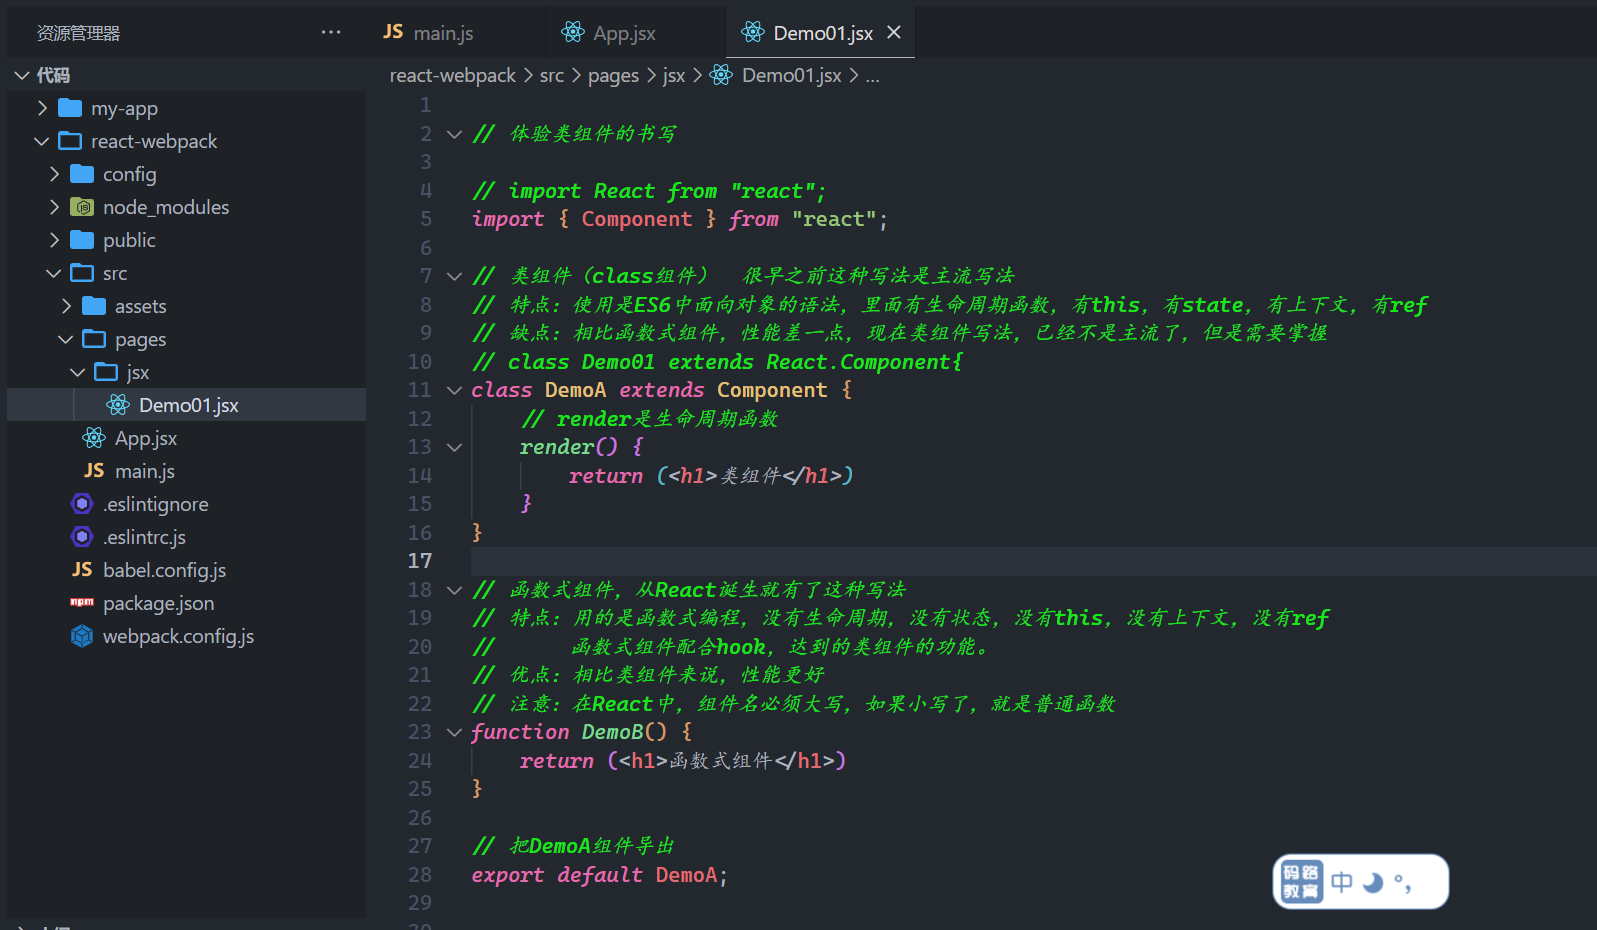Expand the node_modules folder chevron
1597x930 pixels.
pos(54,207)
